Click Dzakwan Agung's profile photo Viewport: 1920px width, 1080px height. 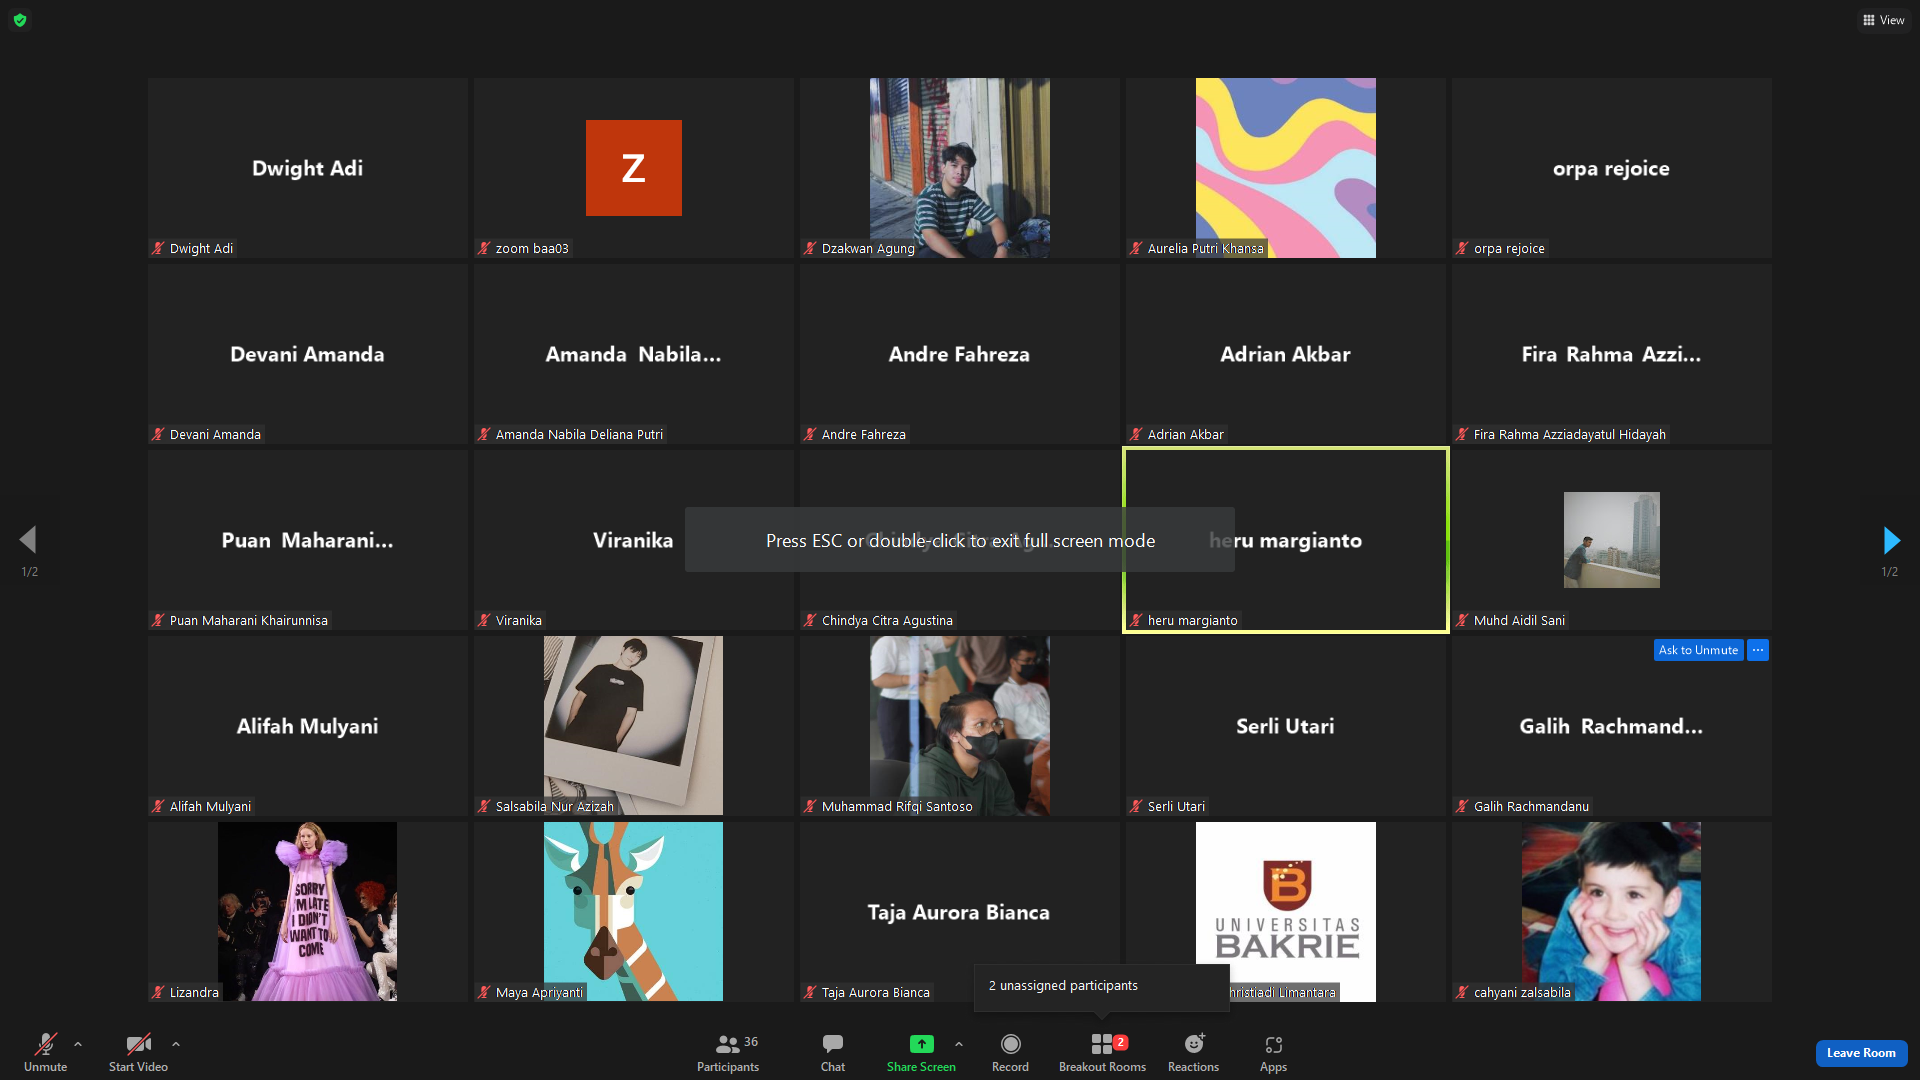coord(960,168)
